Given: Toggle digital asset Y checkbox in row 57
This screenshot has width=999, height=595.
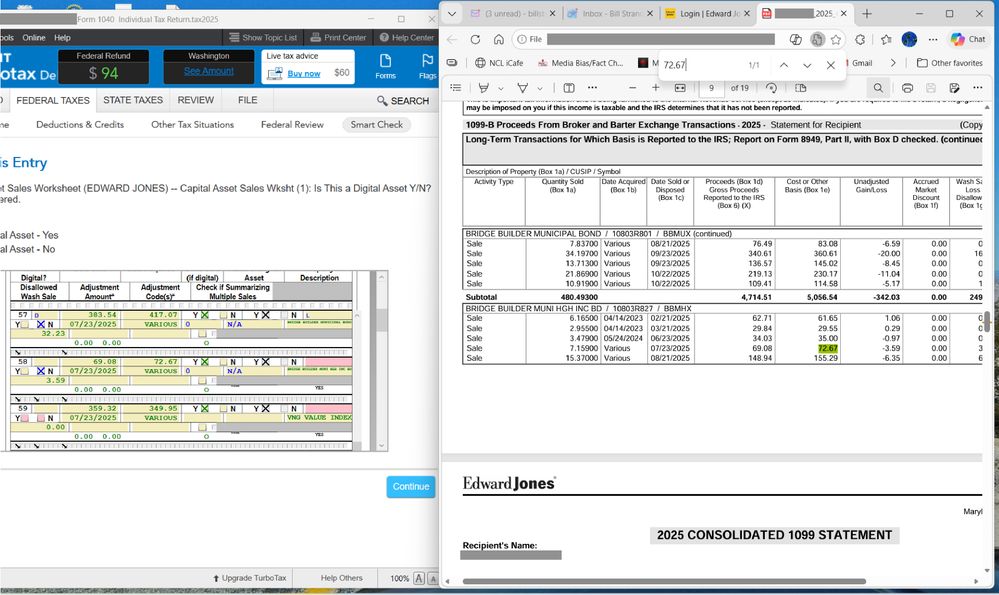Looking at the screenshot, I should pos(205,315).
